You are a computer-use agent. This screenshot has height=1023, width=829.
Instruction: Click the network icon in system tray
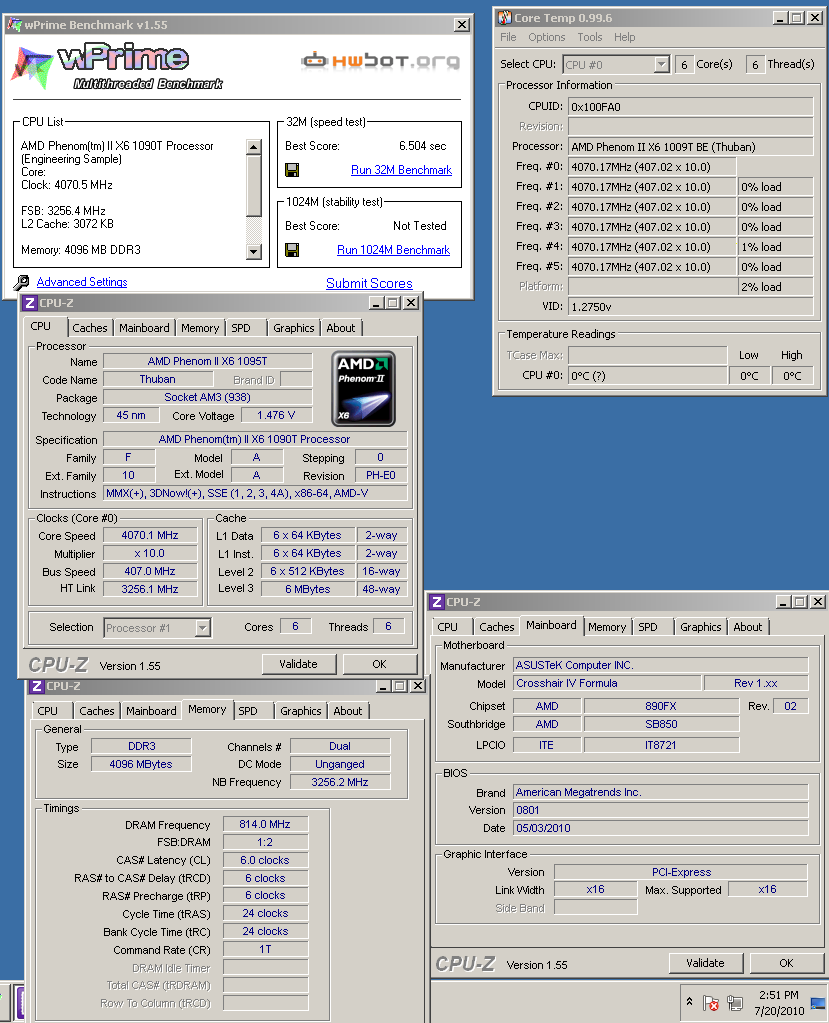pyautogui.click(x=735, y=1003)
